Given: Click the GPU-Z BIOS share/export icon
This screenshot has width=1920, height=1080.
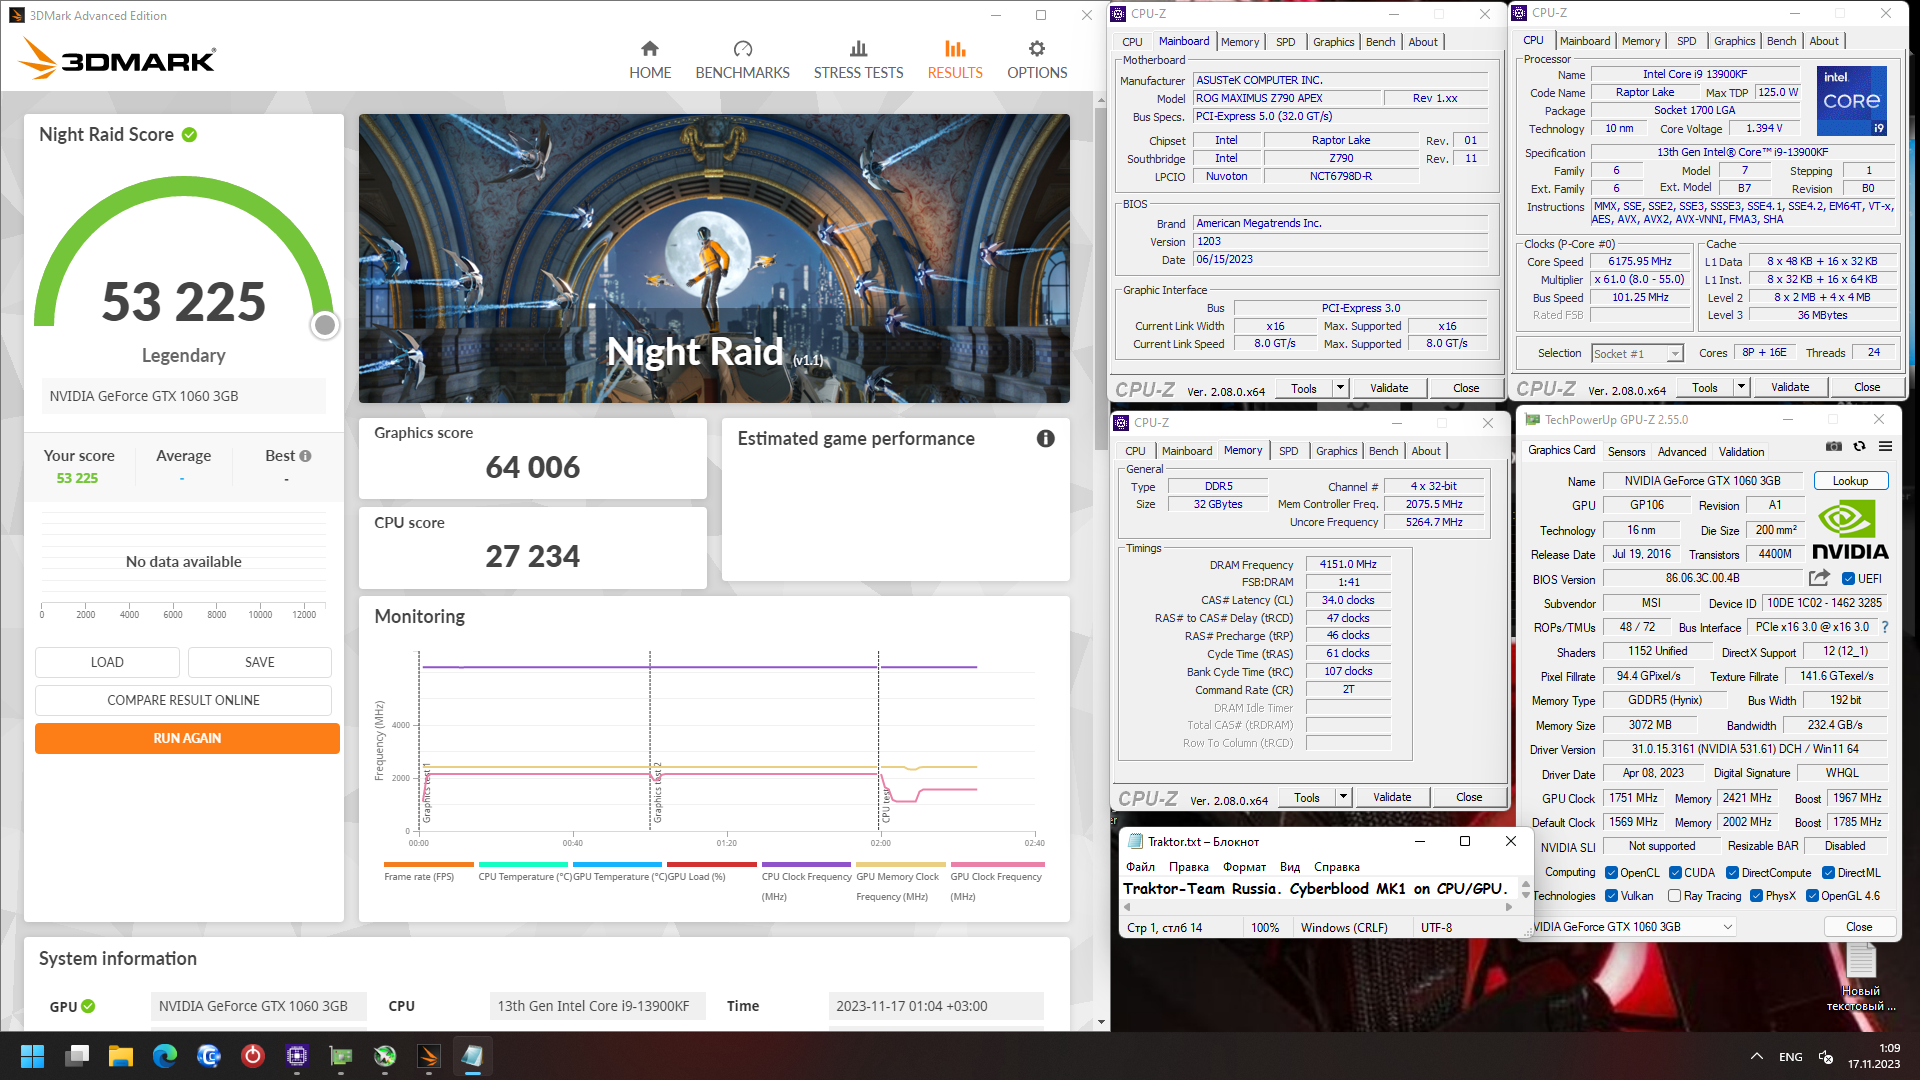Looking at the screenshot, I should click(1819, 578).
